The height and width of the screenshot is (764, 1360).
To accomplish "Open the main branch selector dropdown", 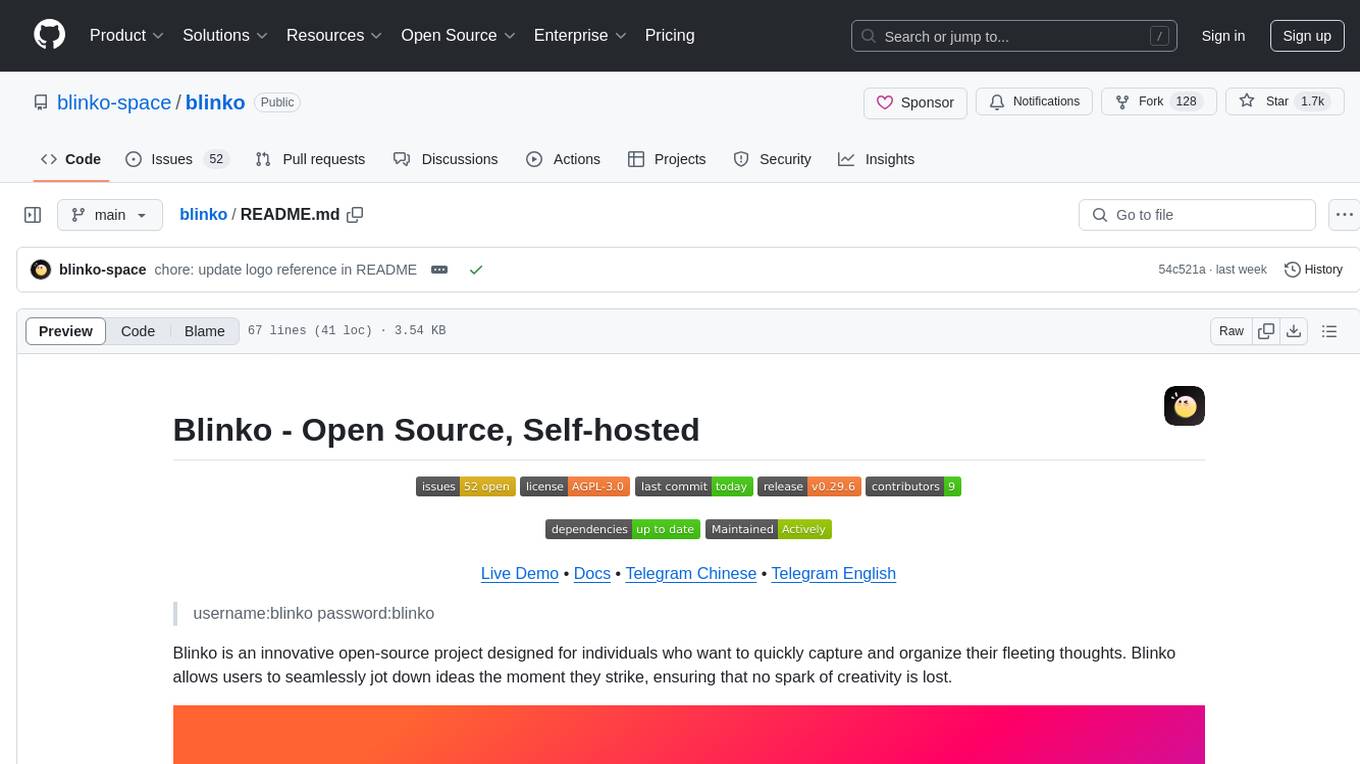I will pos(110,215).
